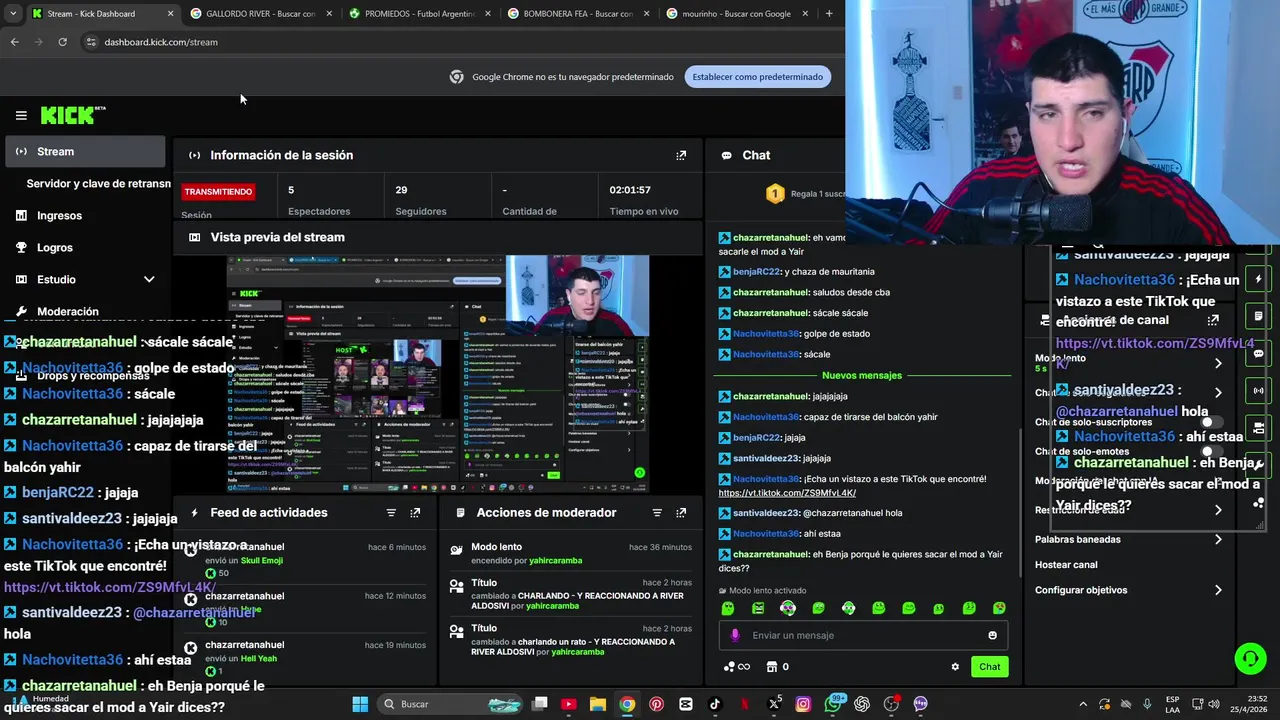Click yahircaramba in Modo lento moderator action
Viewport: 1280px width, 720px height.
(555, 561)
